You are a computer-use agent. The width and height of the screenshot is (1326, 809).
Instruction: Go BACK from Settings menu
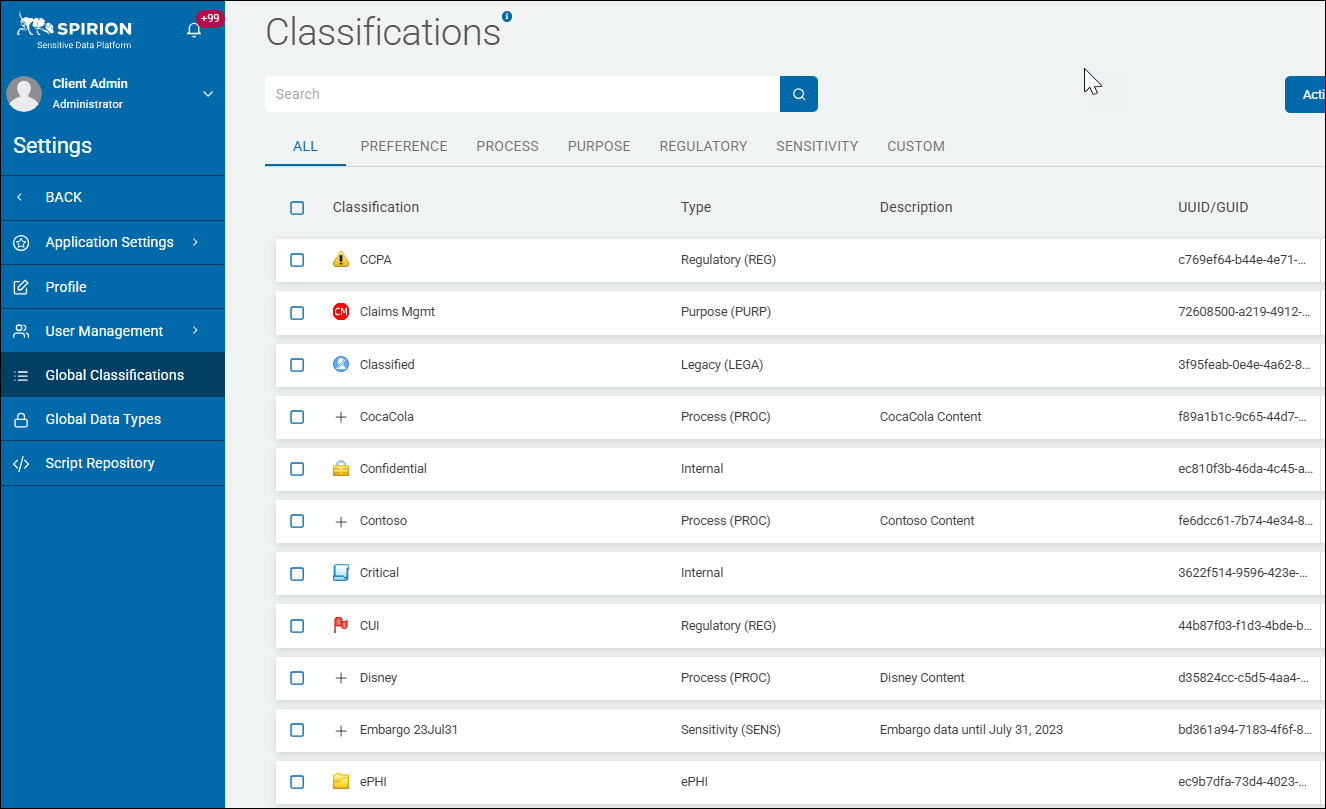pos(63,197)
